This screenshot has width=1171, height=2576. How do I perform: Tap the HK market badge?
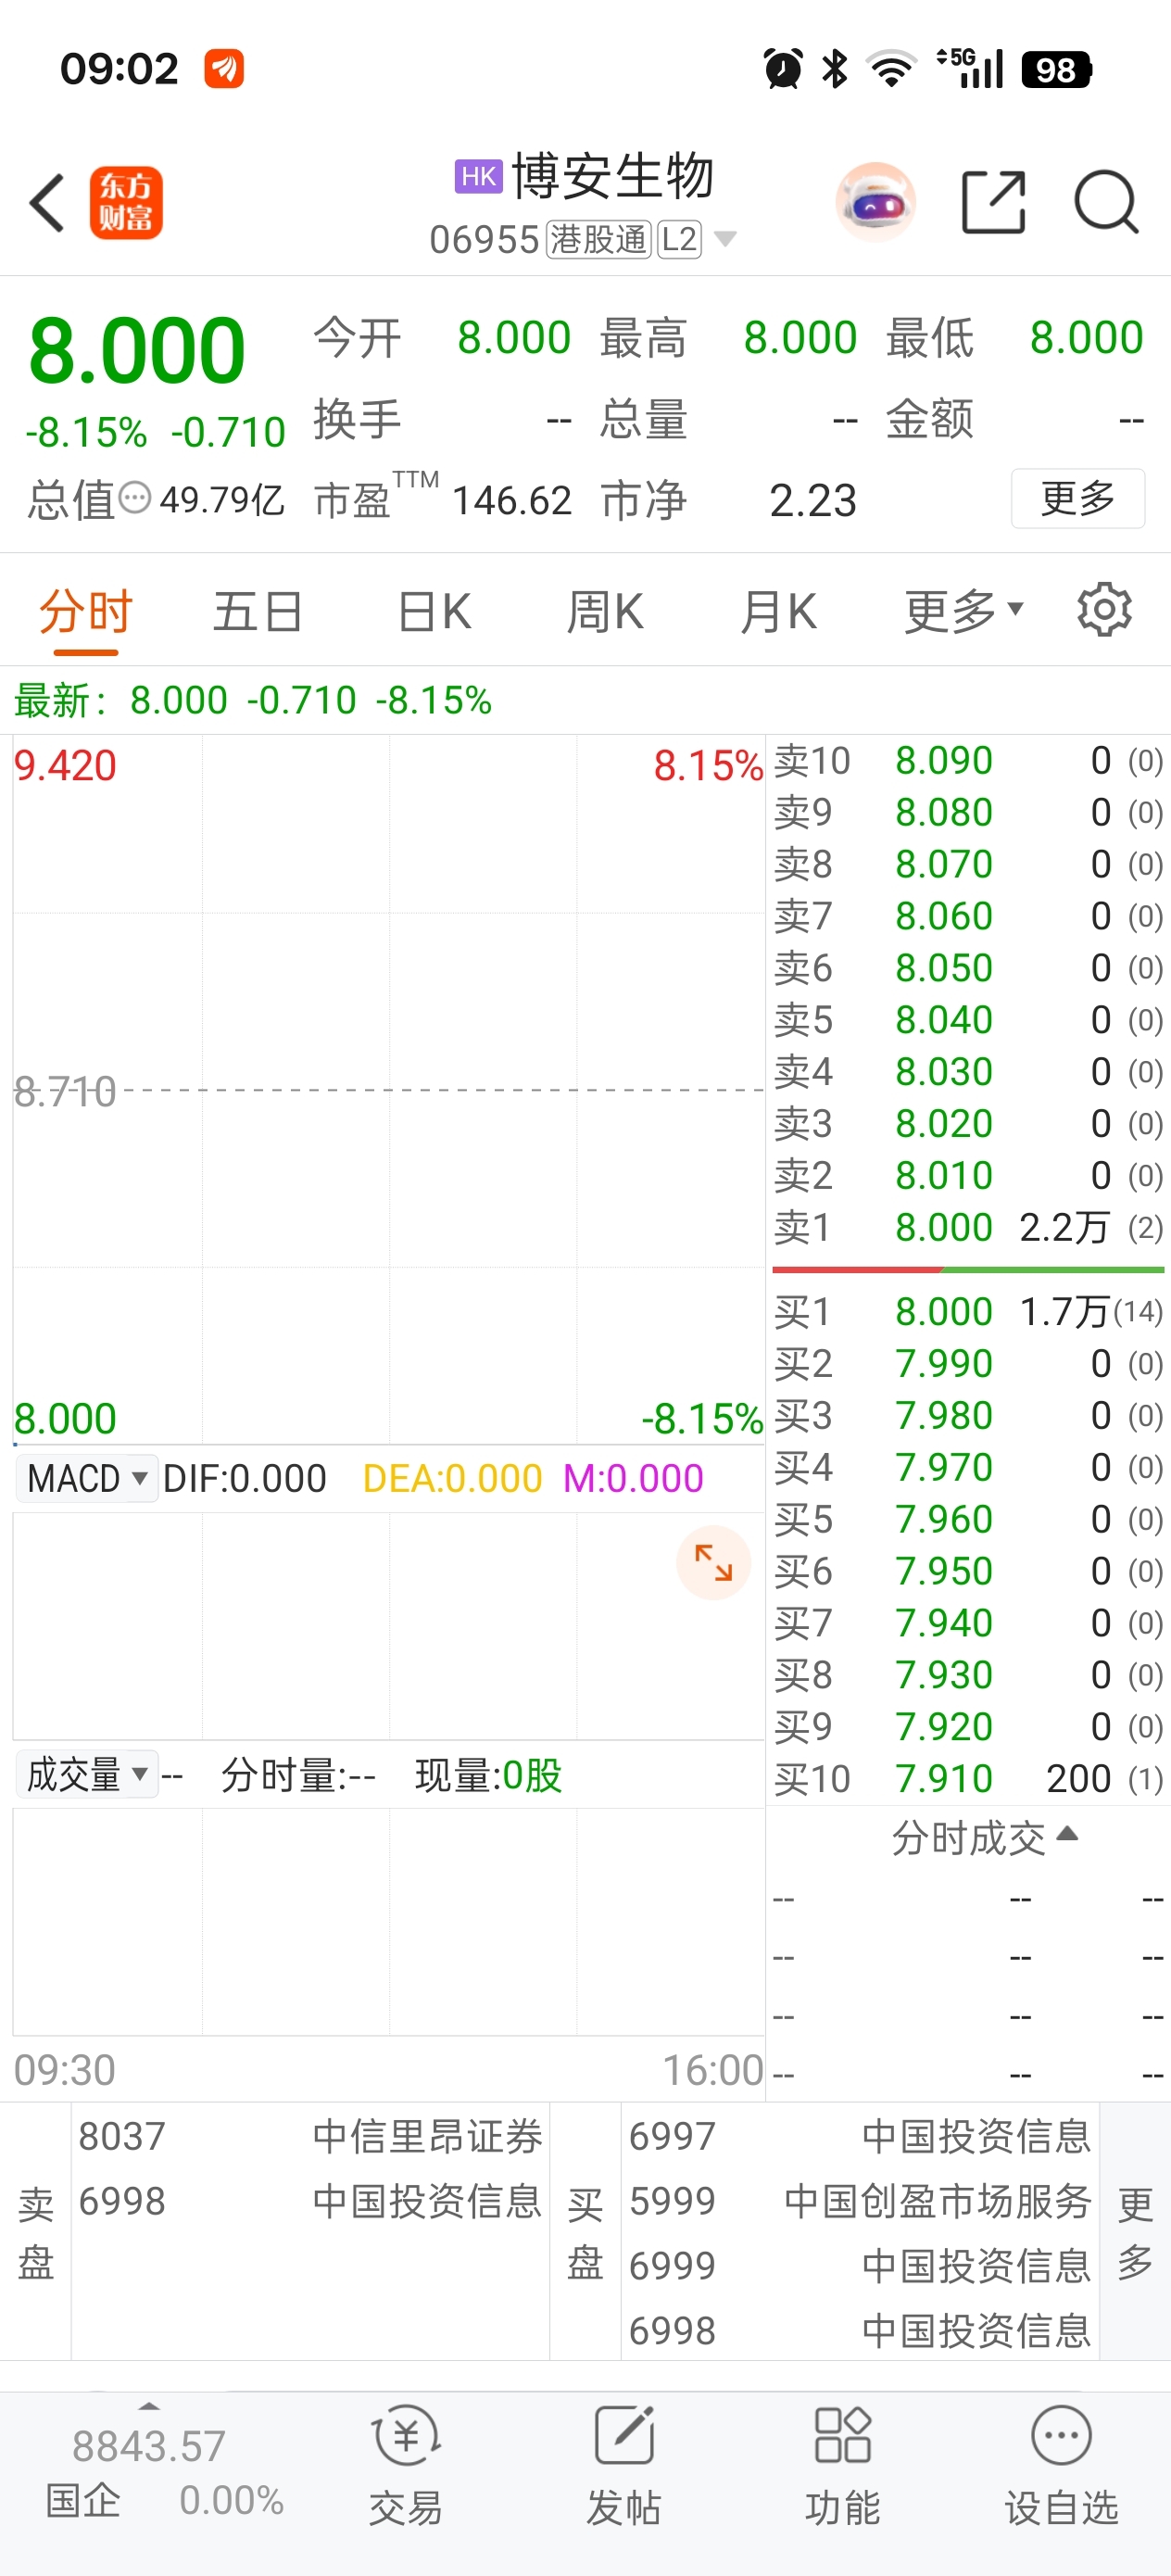coord(479,176)
